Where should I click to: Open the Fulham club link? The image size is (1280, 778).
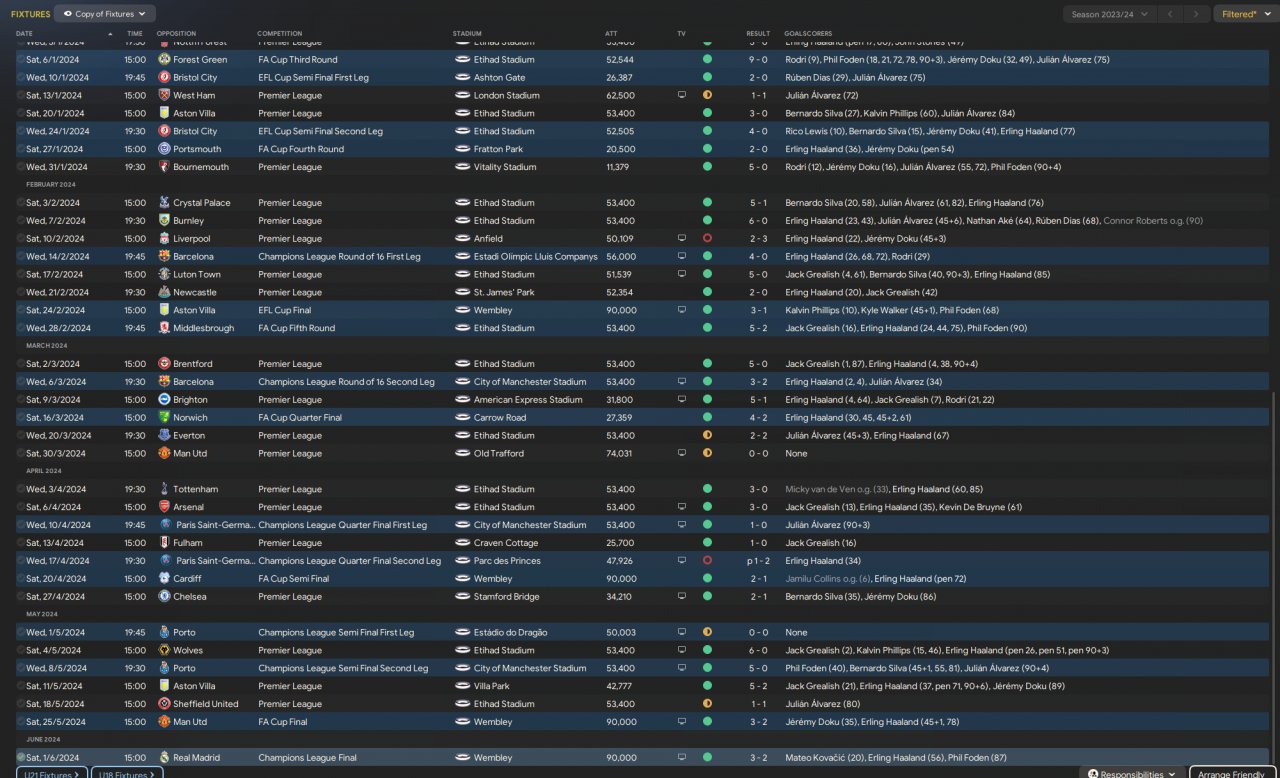point(187,543)
